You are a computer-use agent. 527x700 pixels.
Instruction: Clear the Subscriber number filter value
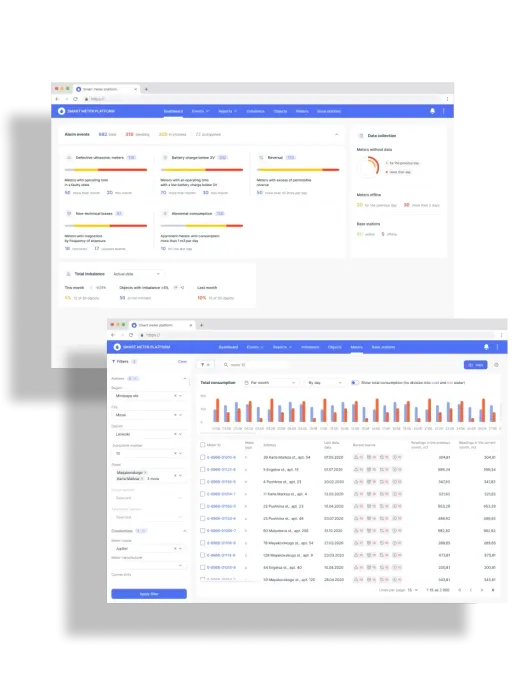click(175, 454)
